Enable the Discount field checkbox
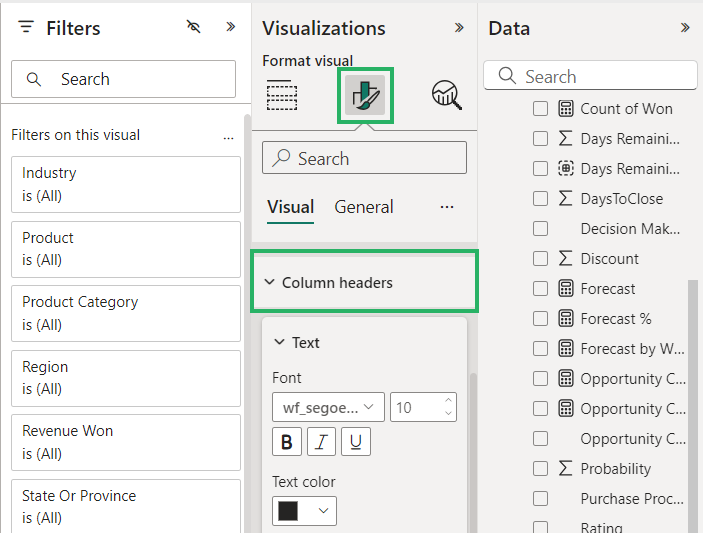703x533 pixels. pyautogui.click(x=540, y=259)
